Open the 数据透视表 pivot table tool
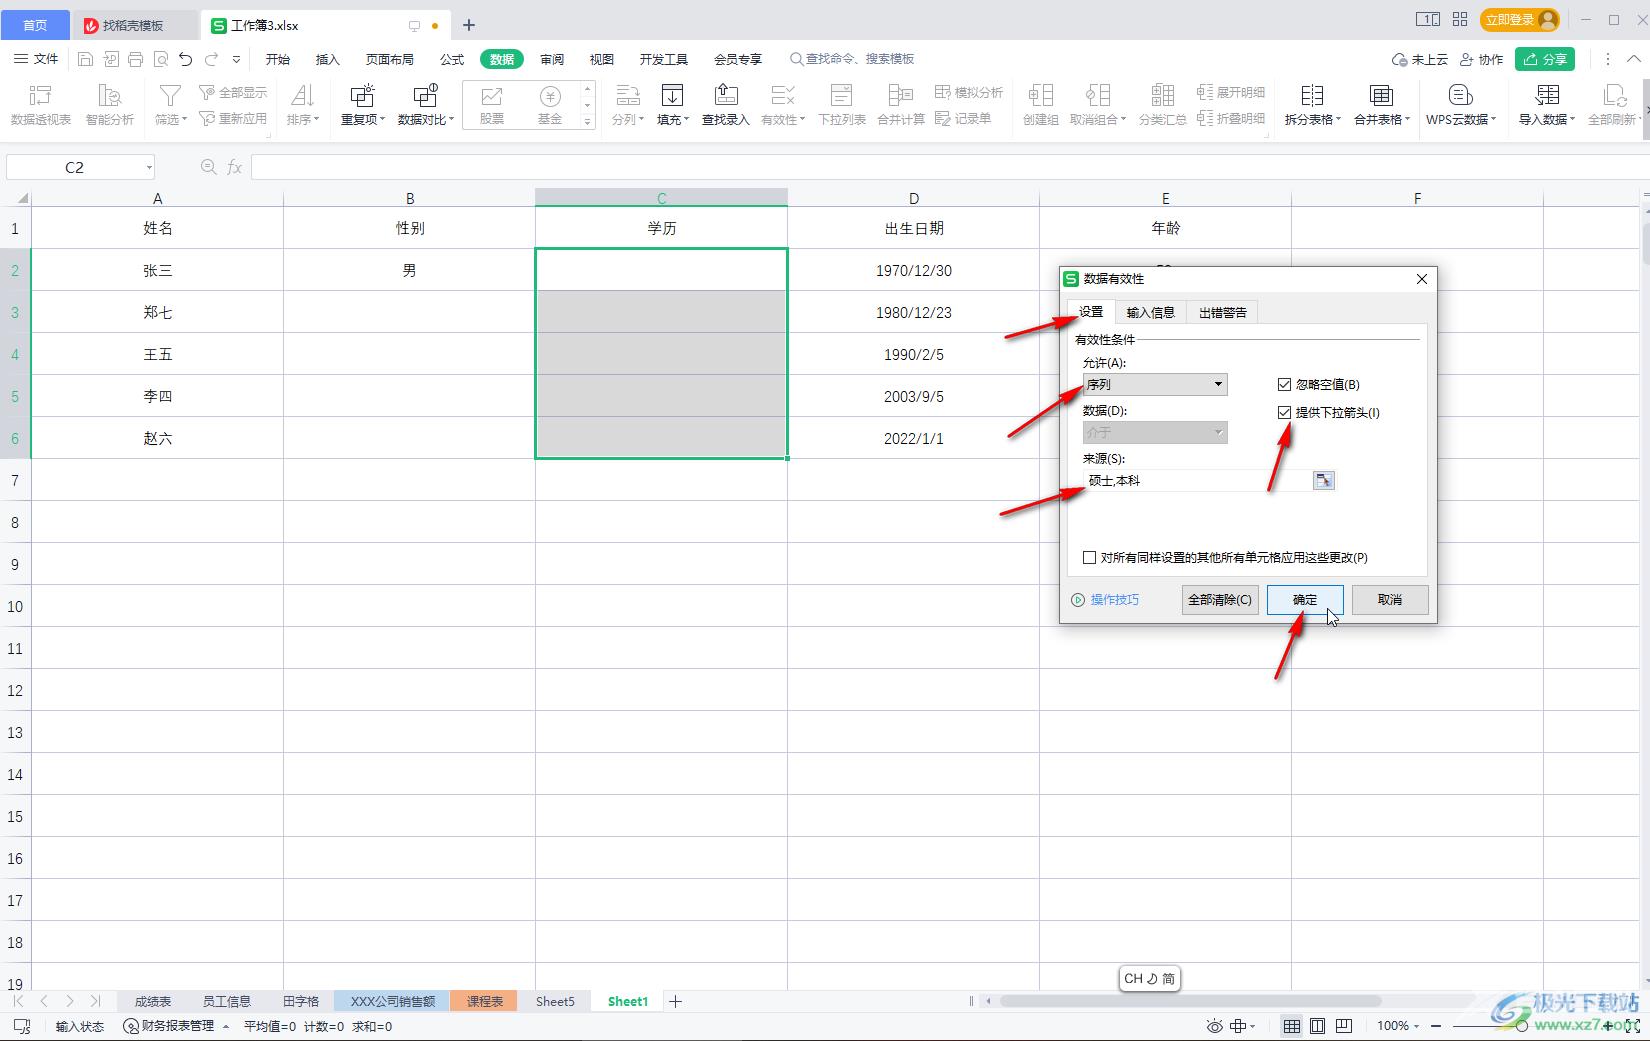1650x1041 pixels. coord(41,104)
